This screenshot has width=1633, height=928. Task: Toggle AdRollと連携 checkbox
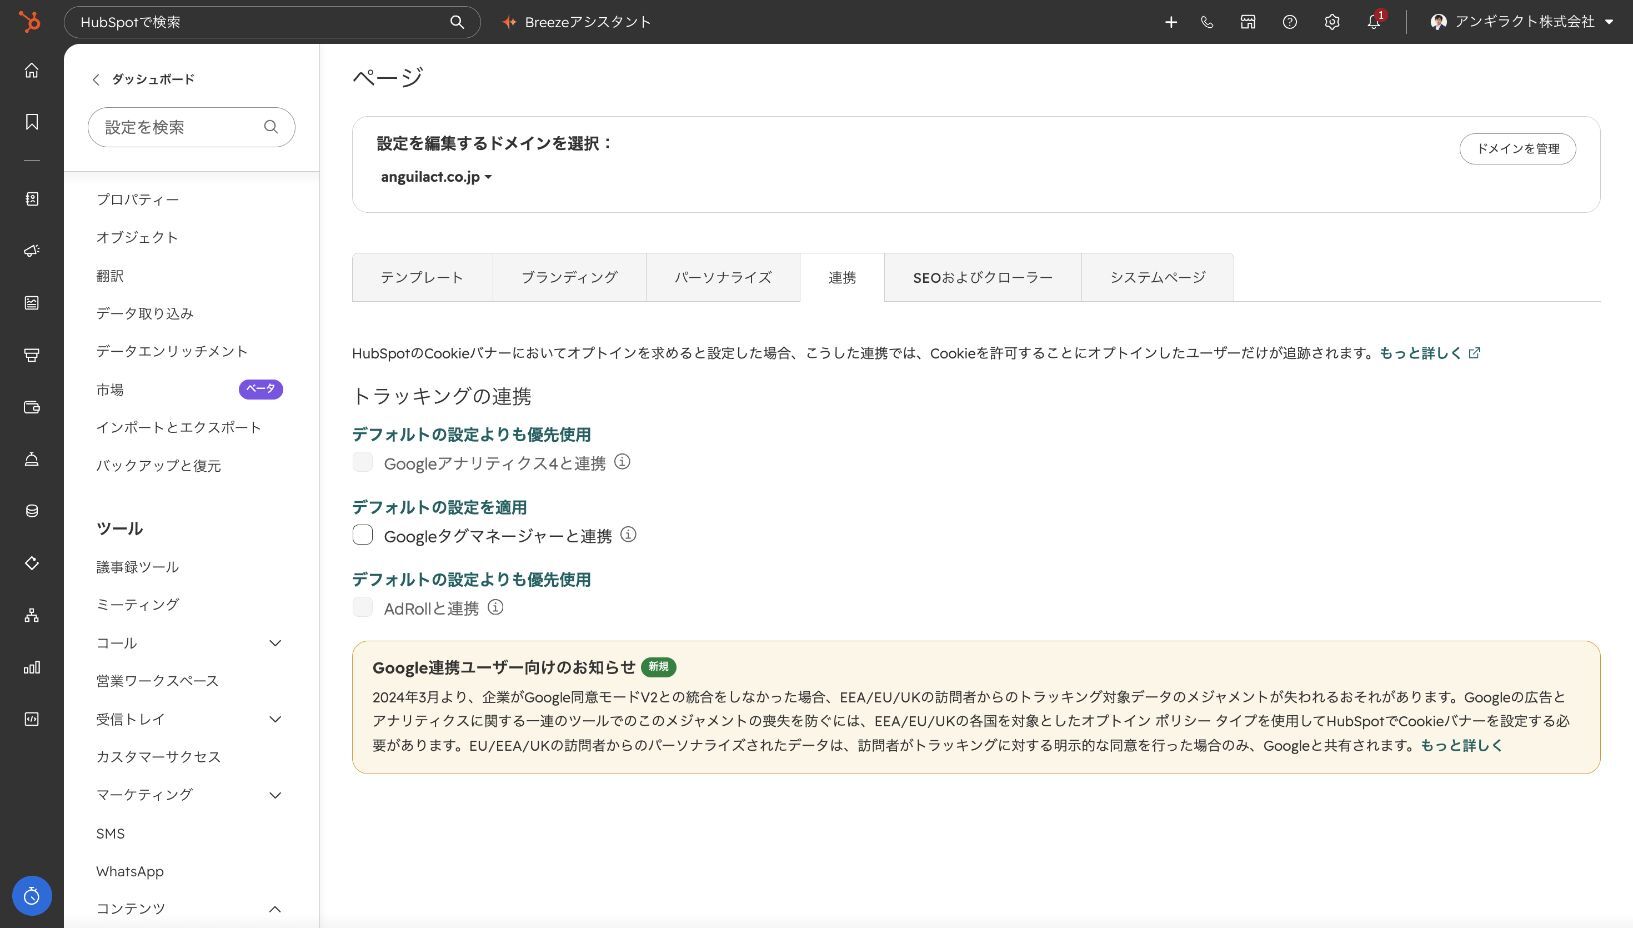tap(363, 607)
